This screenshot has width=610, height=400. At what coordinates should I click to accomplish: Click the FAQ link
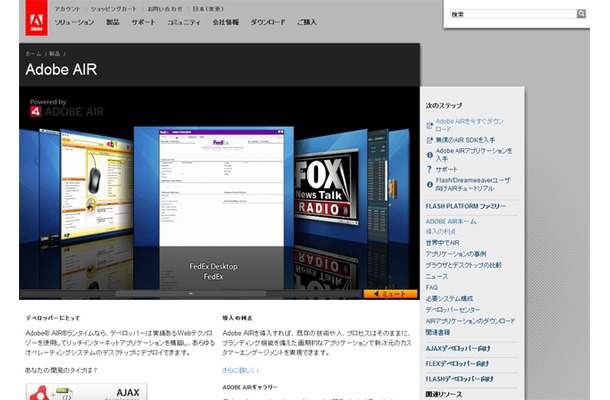pyautogui.click(x=431, y=288)
